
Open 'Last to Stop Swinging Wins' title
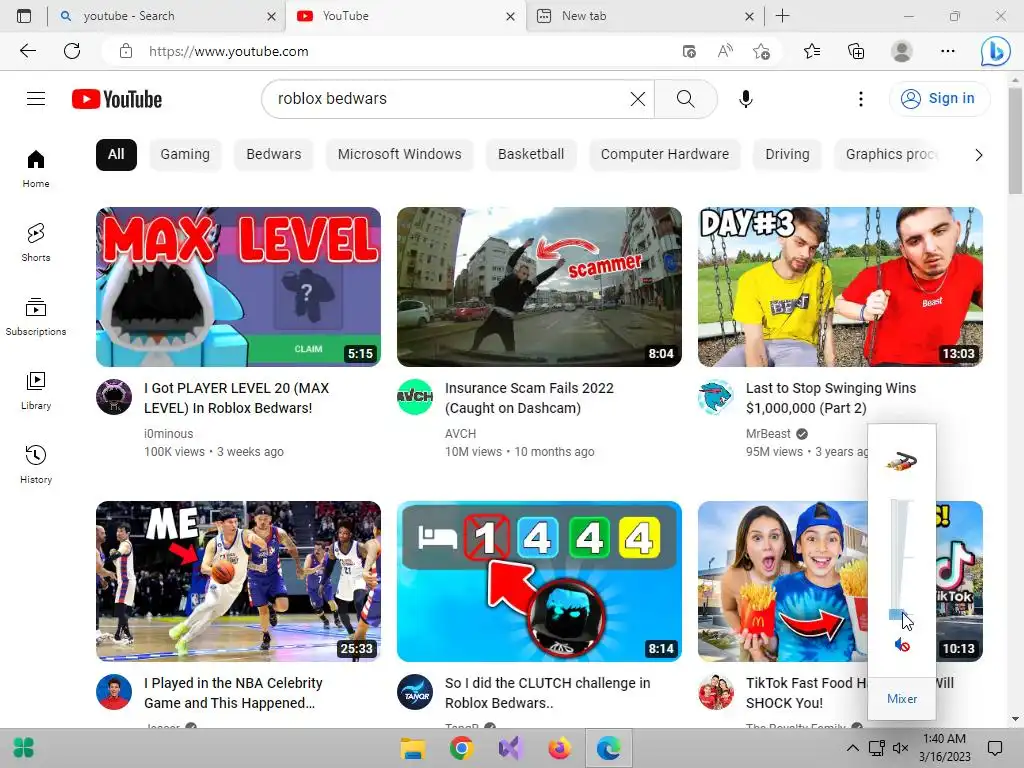(831, 398)
